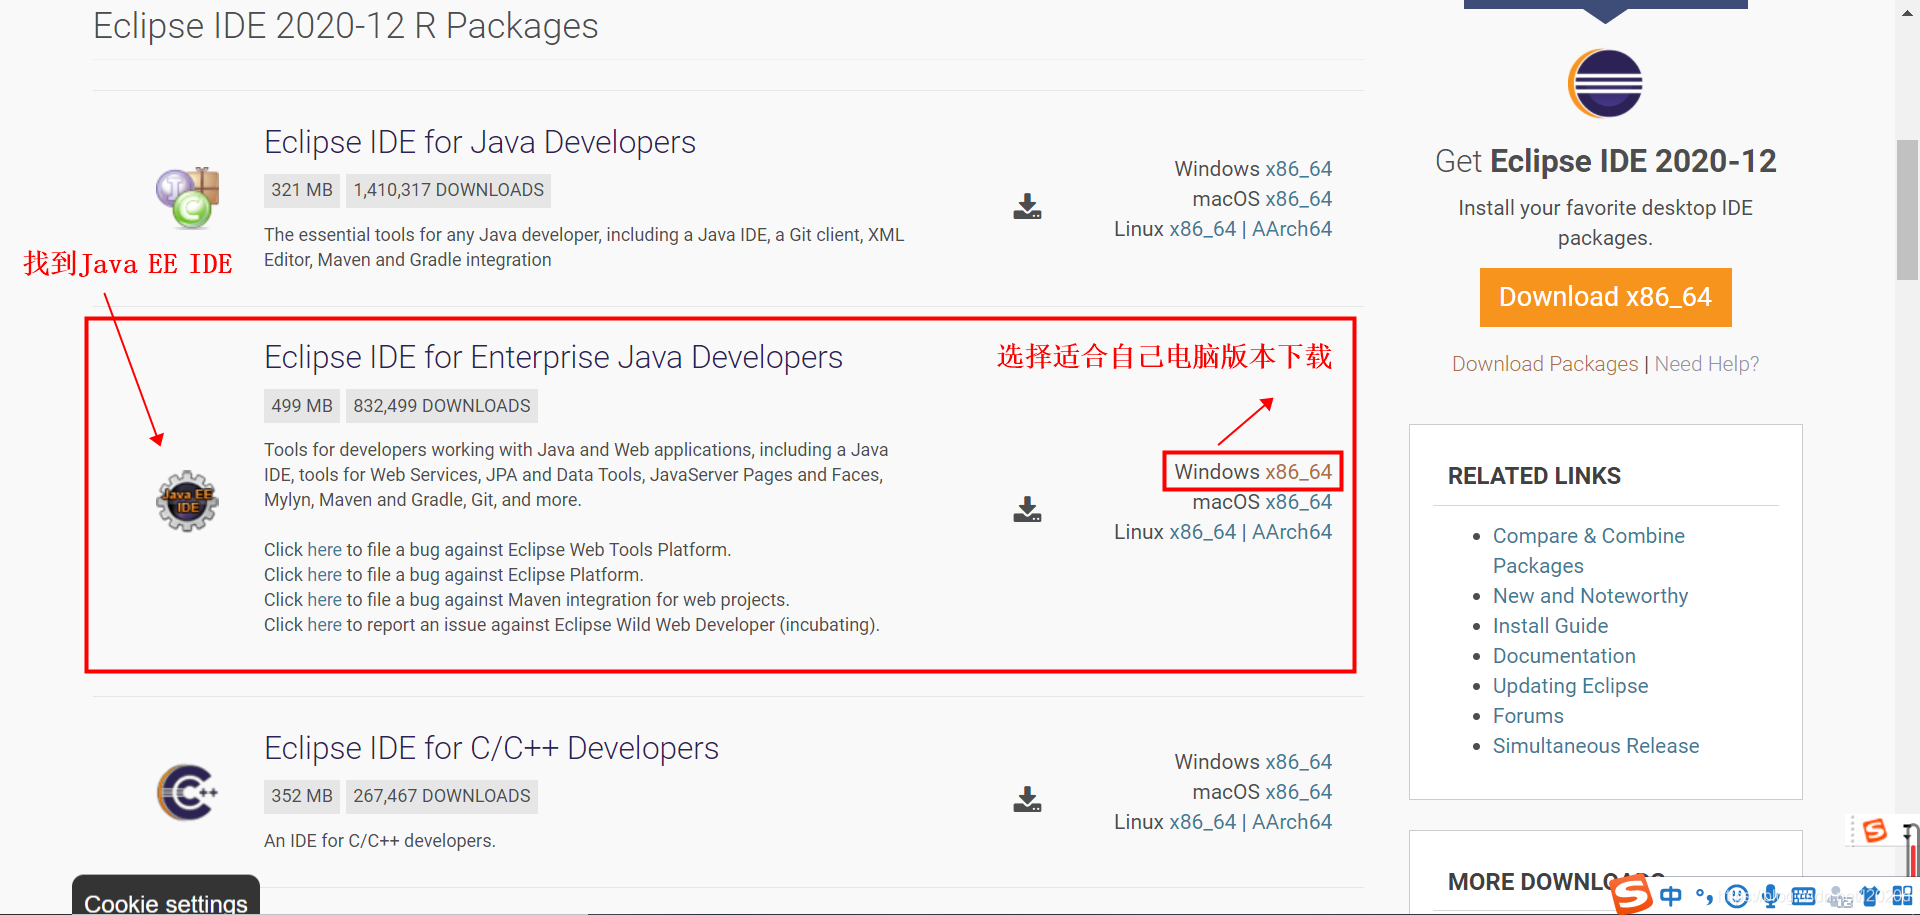The width and height of the screenshot is (1920, 915).
Task: Download Windows x86_64 for C/C++ Developers
Action: tap(1298, 762)
